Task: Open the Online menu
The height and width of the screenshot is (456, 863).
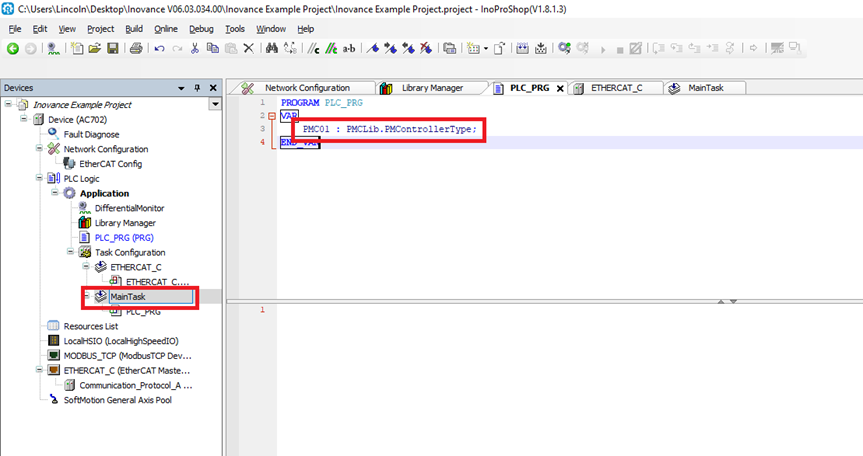Action: [x=166, y=29]
